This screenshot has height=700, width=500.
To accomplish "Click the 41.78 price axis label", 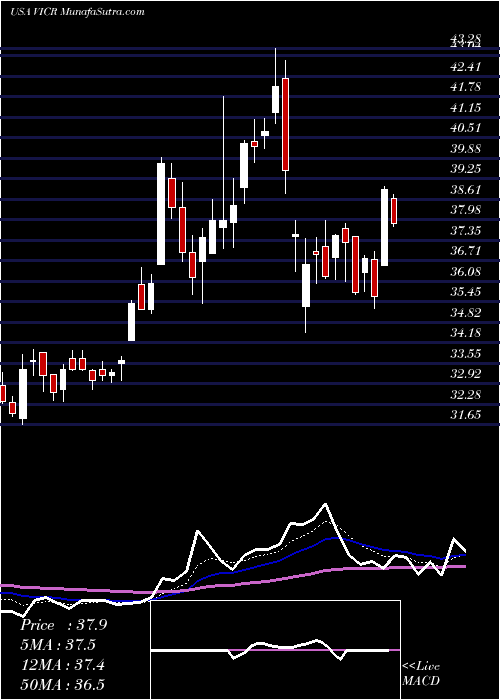I will pos(466,87).
